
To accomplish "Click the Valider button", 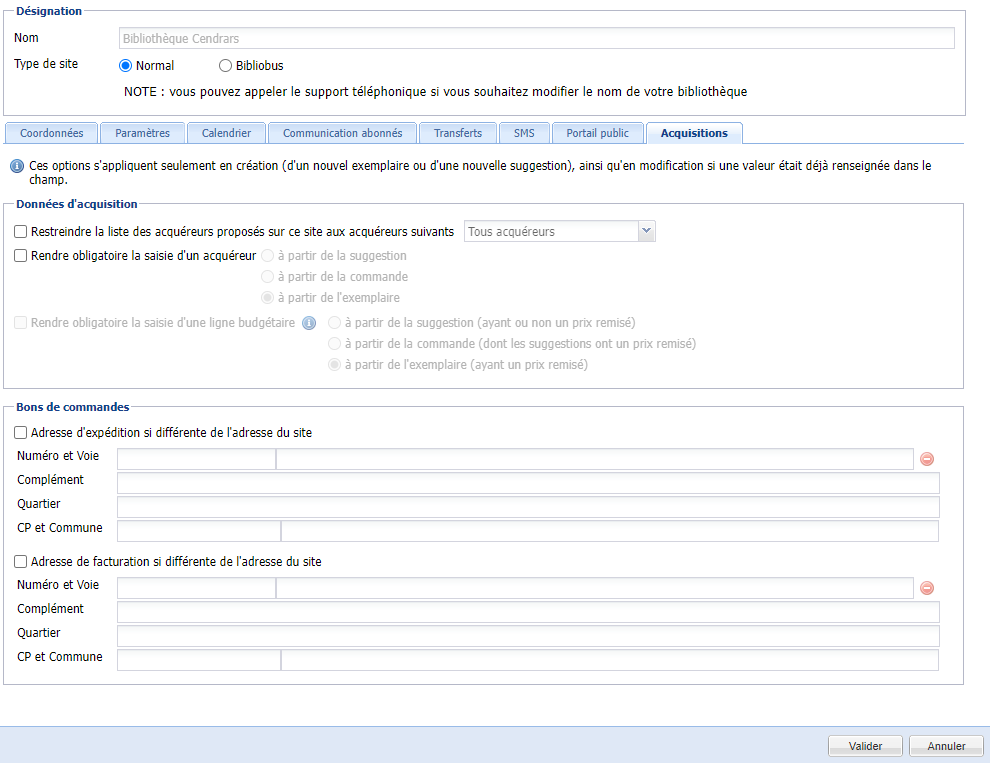I will (864, 745).
